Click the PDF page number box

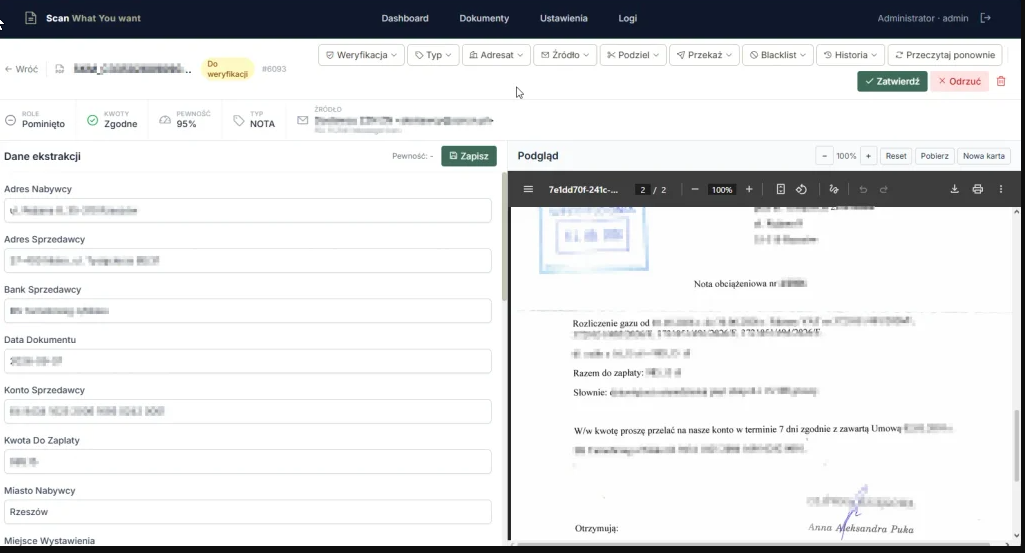643,190
